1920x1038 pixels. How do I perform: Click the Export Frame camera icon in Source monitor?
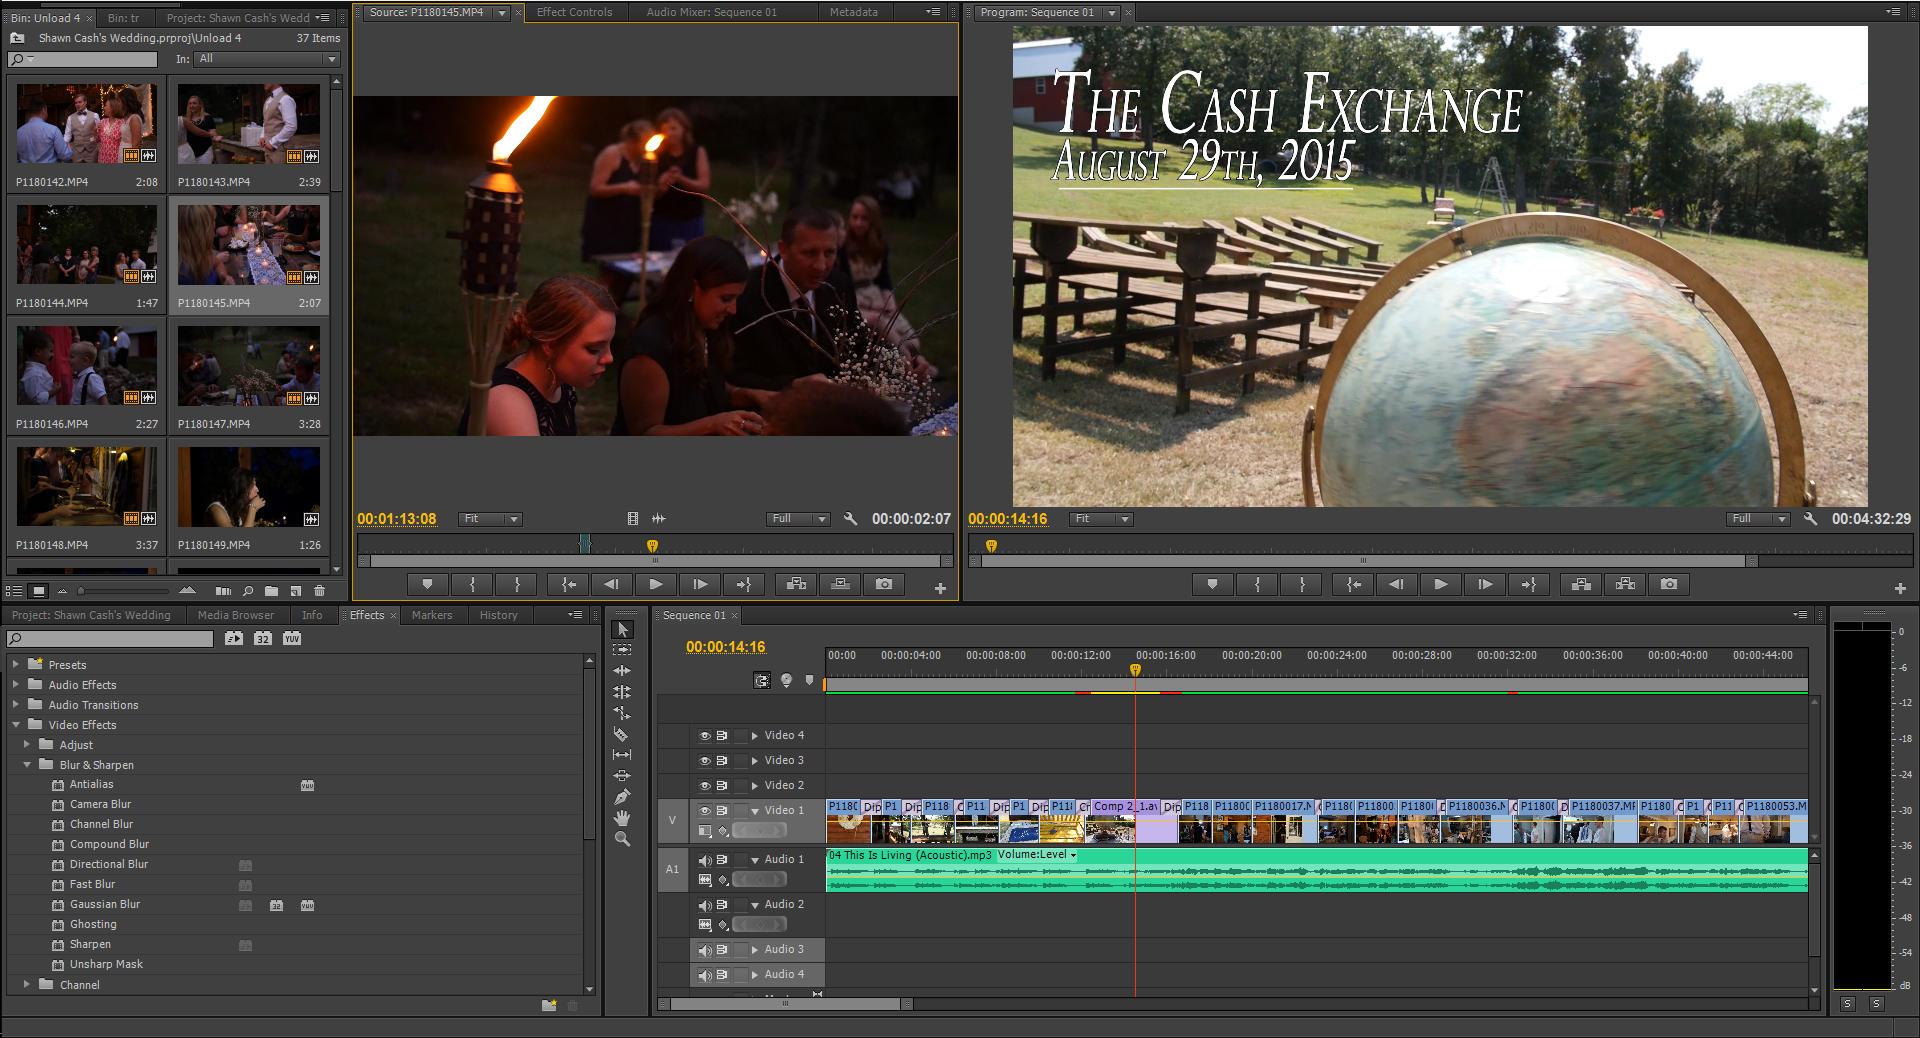click(x=885, y=585)
